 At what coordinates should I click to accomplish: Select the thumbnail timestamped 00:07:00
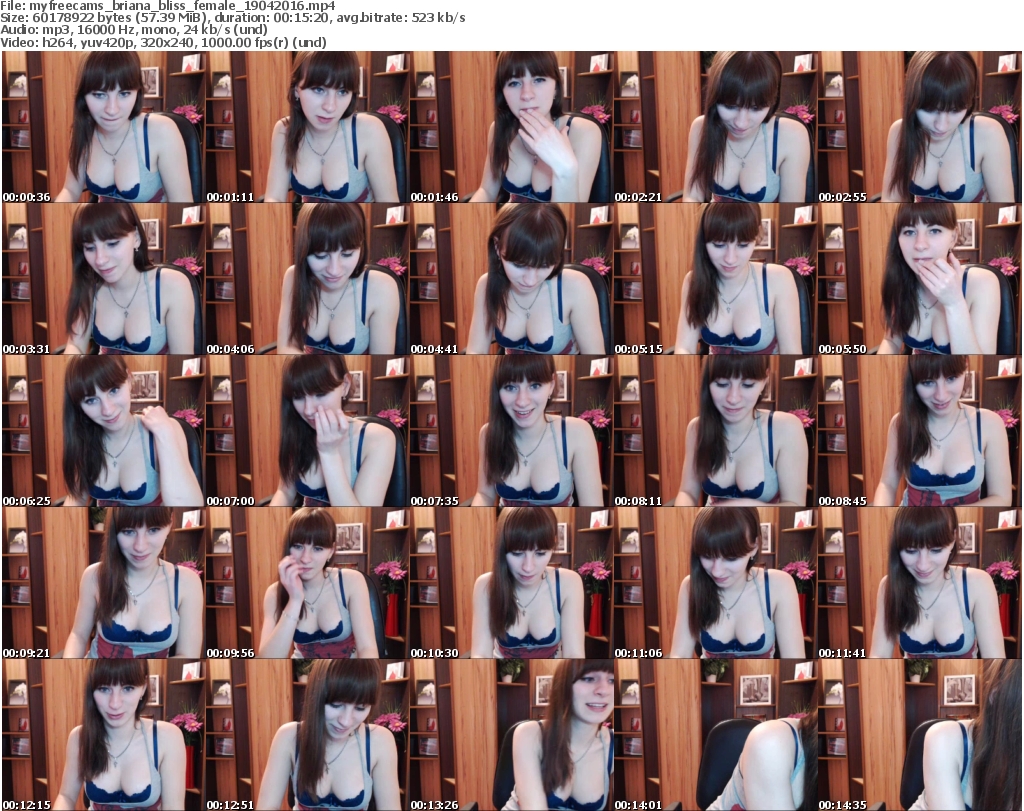click(x=307, y=431)
